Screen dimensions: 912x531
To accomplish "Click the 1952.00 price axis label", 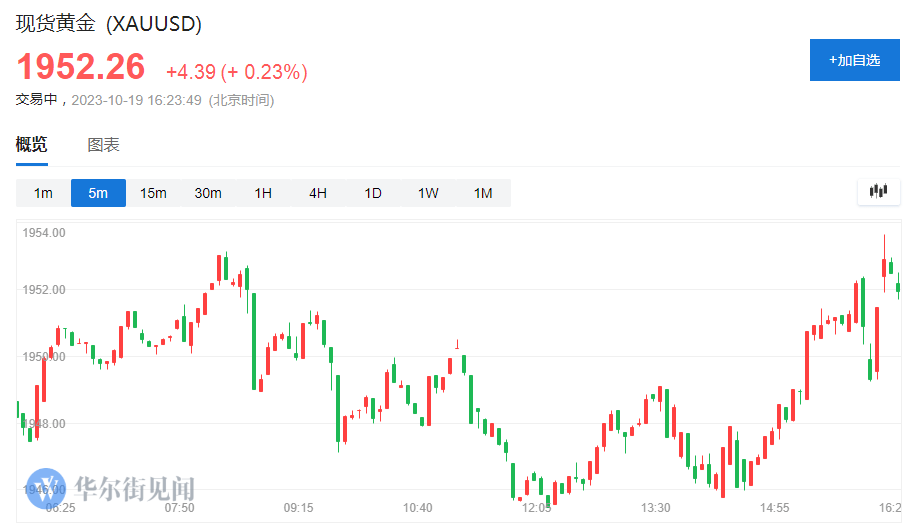I will point(44,290).
